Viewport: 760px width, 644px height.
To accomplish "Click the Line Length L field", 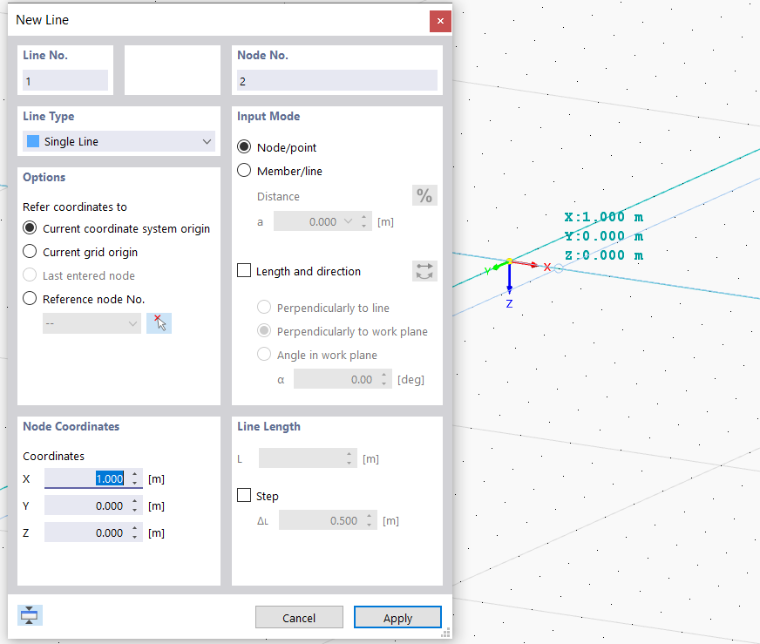I will coord(308,458).
